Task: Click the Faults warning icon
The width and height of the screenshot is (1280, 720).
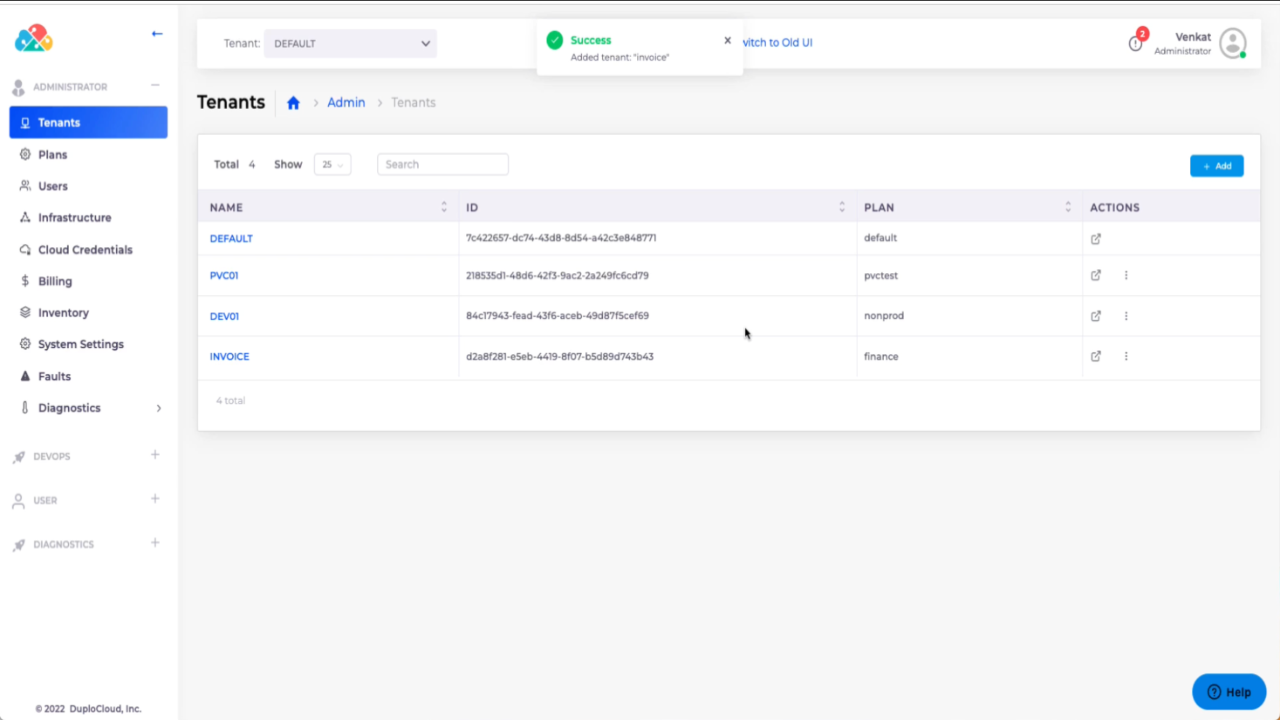Action: pos(26,376)
